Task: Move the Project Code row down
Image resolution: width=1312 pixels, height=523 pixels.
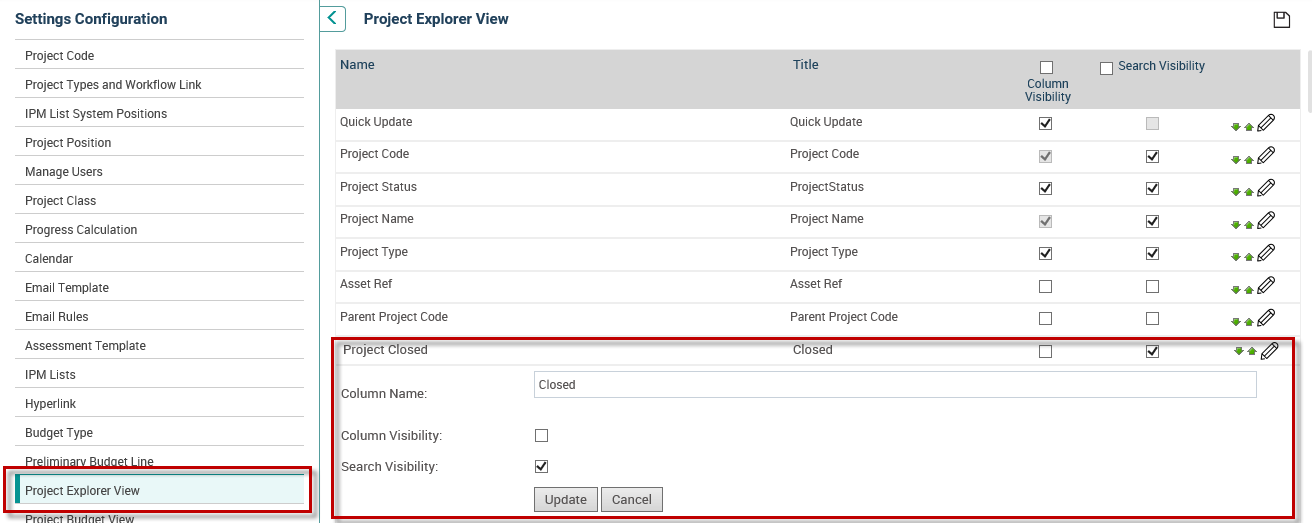Action: (1236, 159)
